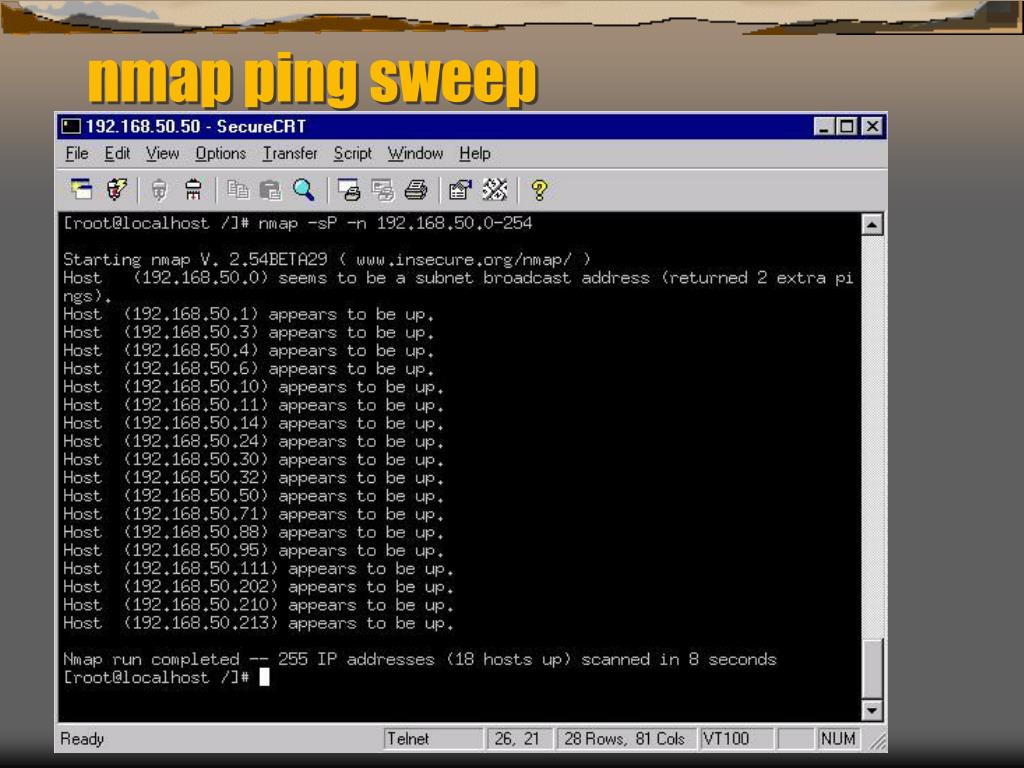
Task: Click the Connect toolbar icon
Action: [x=82, y=190]
